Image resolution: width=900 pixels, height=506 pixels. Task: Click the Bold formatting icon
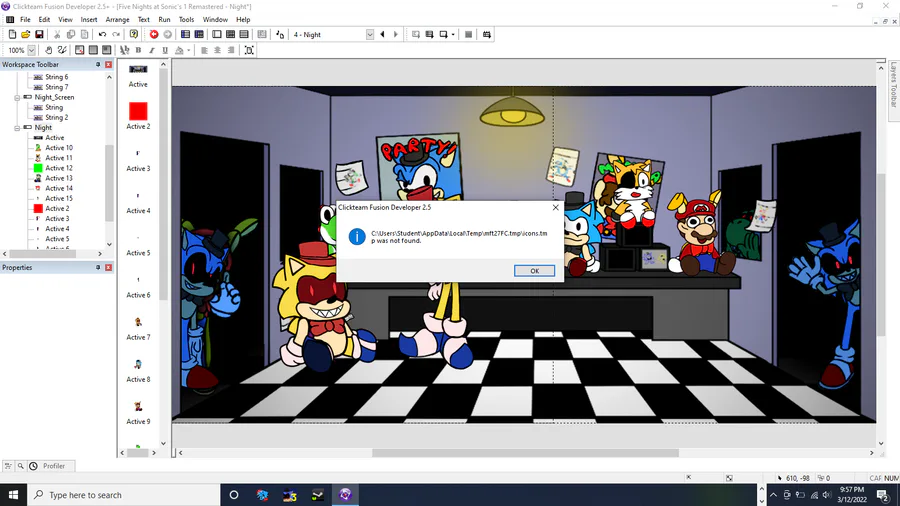138,50
